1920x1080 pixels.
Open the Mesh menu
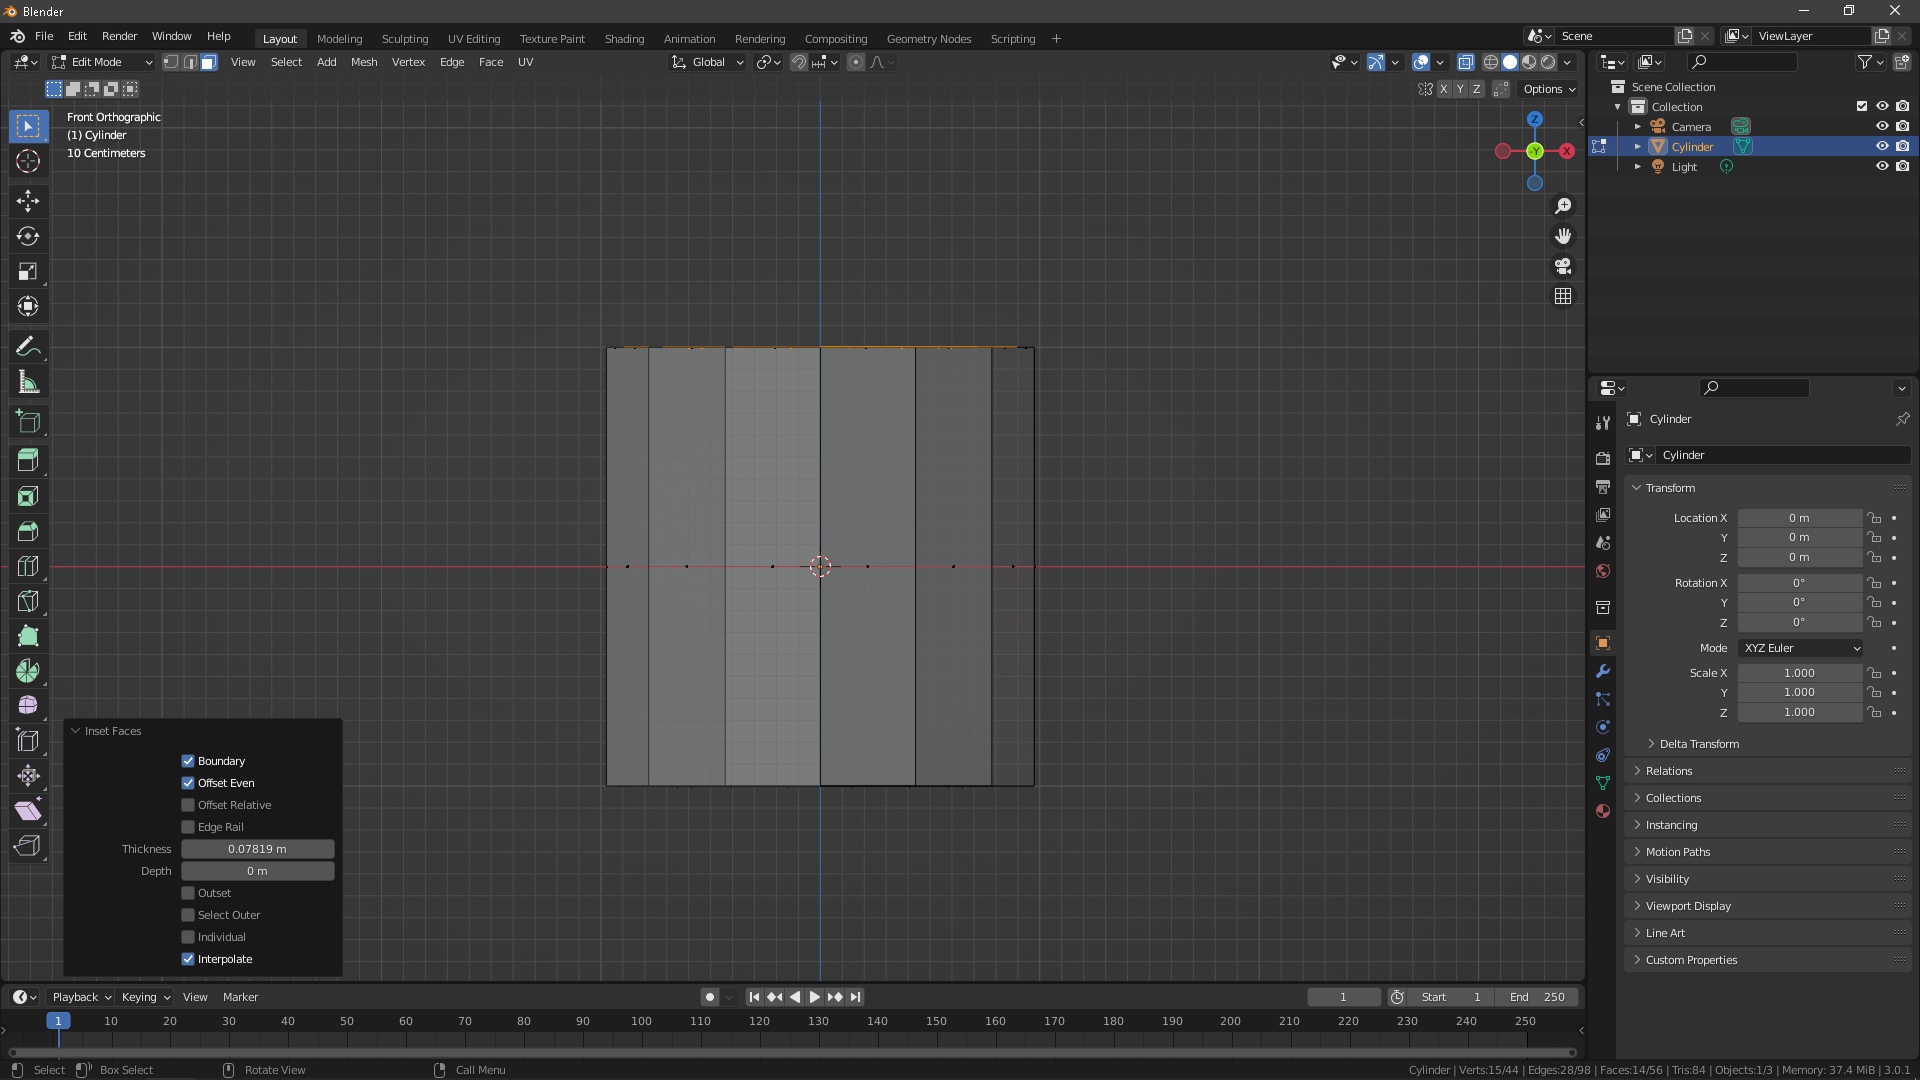364,62
